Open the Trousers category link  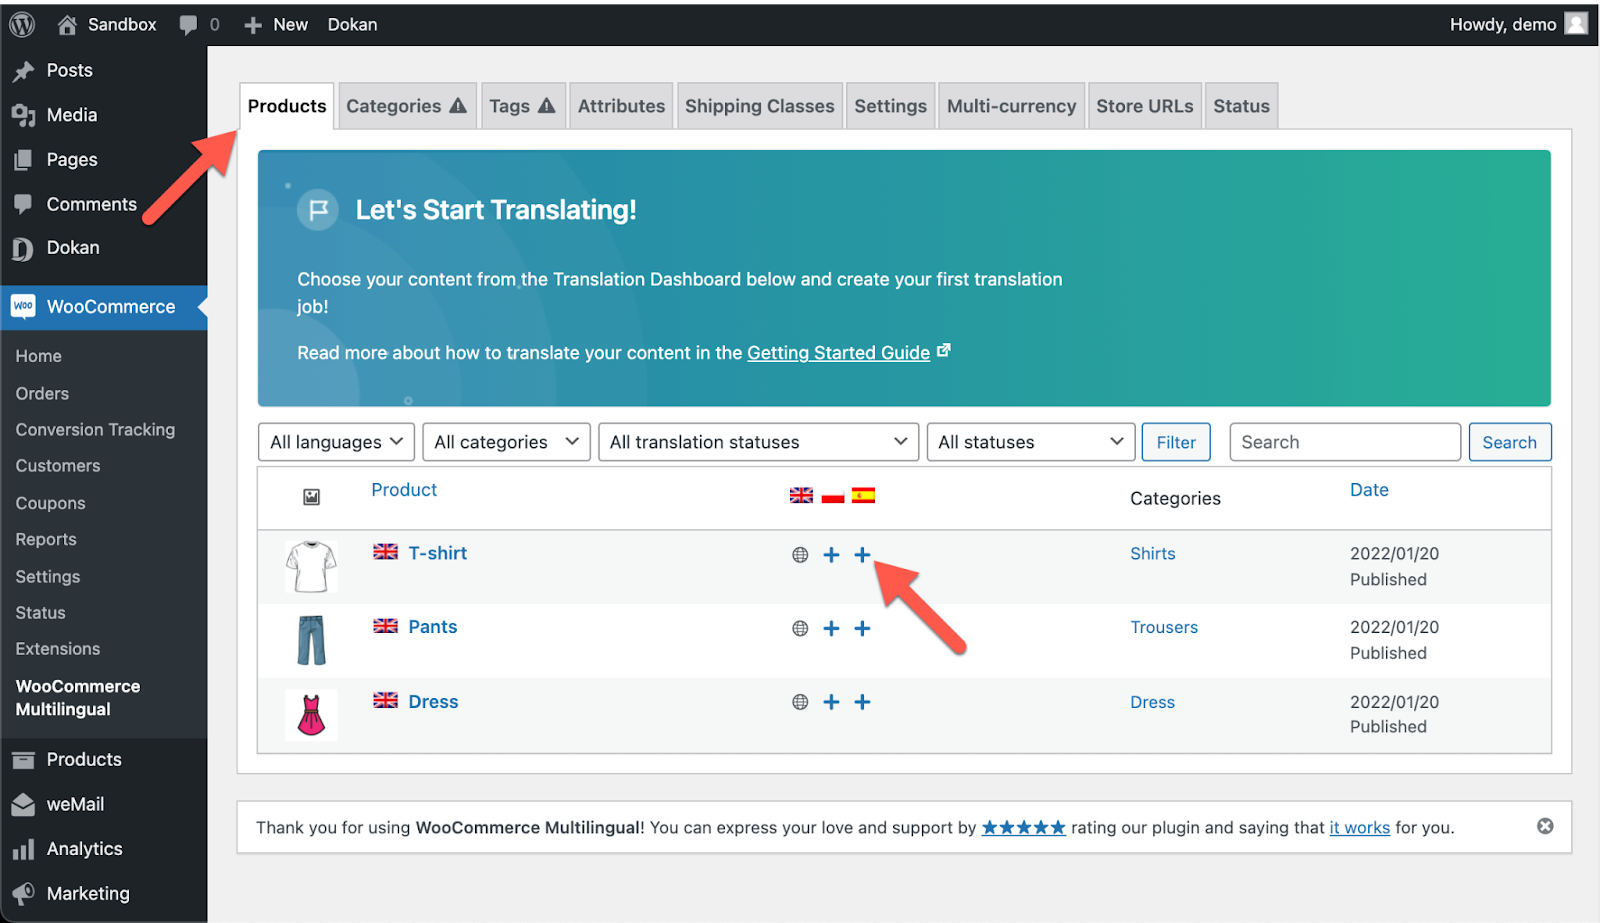(x=1164, y=627)
